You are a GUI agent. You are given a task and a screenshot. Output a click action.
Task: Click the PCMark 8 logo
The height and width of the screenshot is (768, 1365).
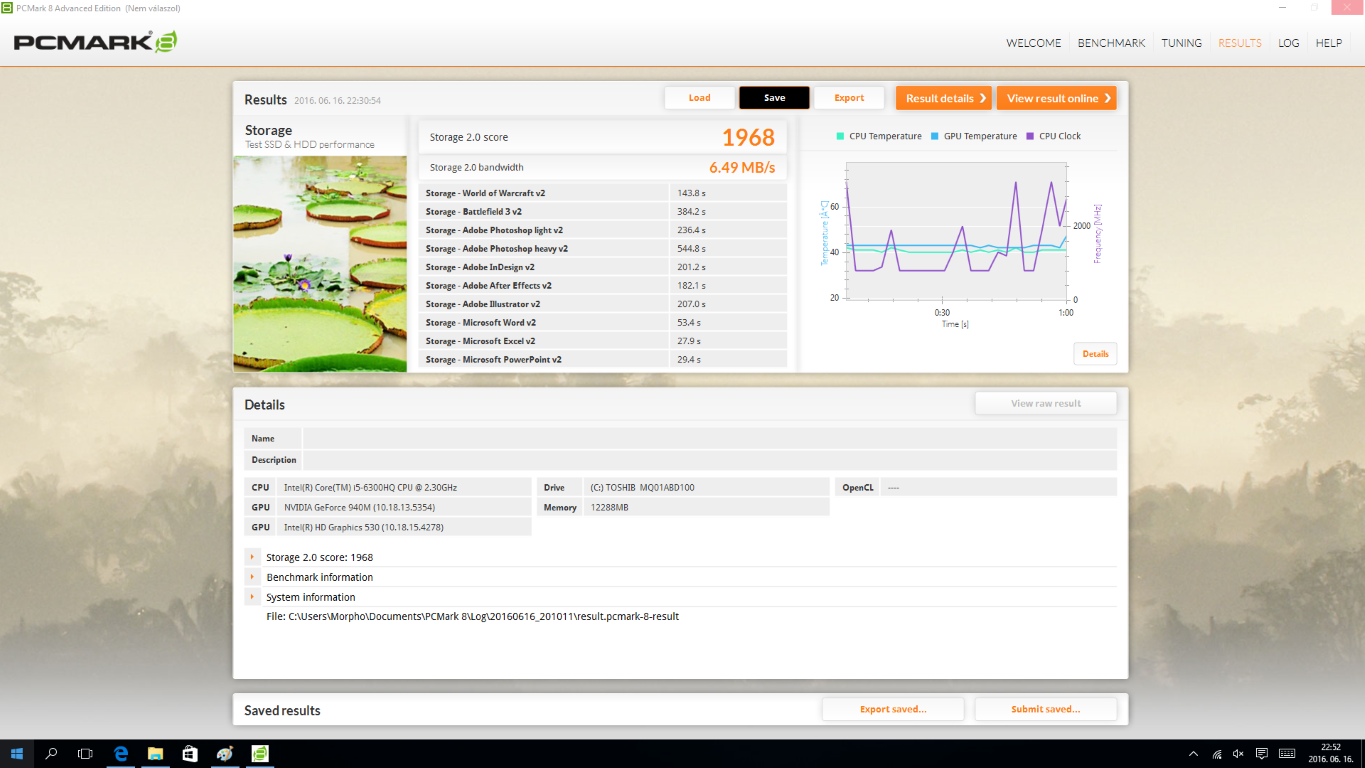tap(95, 42)
